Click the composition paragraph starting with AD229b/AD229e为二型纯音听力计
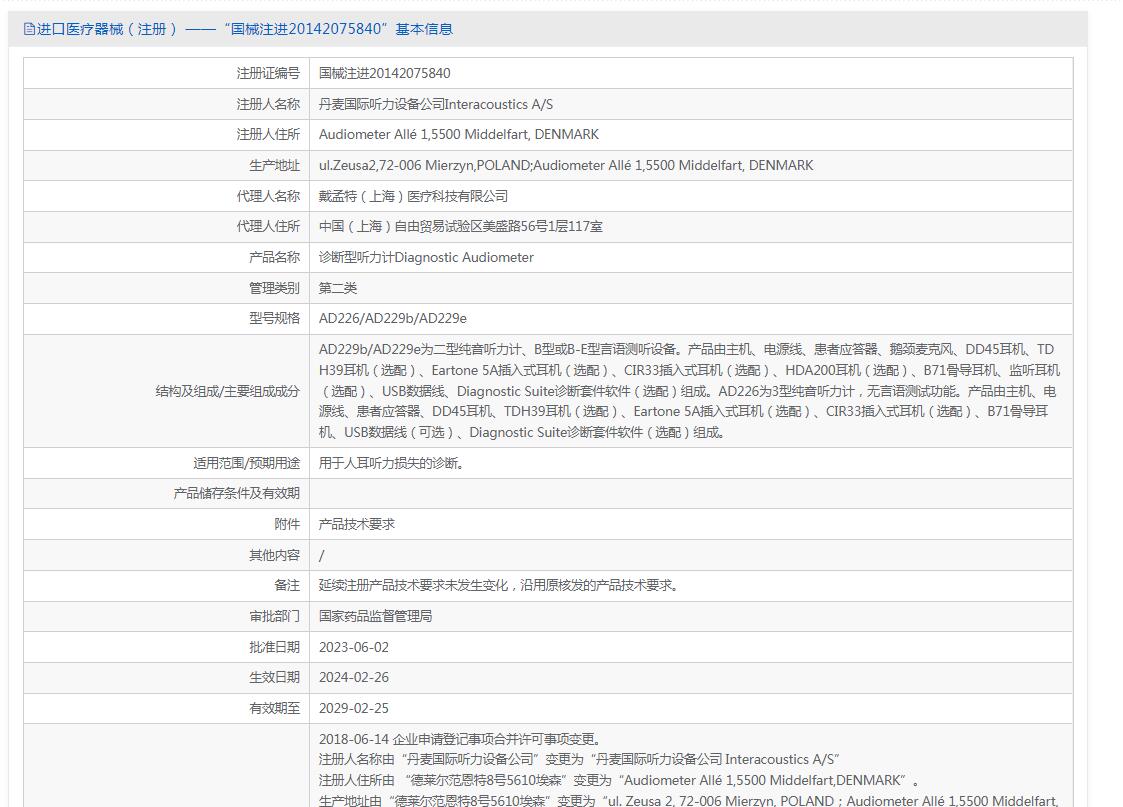The height and width of the screenshot is (807, 1123). [x=689, y=391]
